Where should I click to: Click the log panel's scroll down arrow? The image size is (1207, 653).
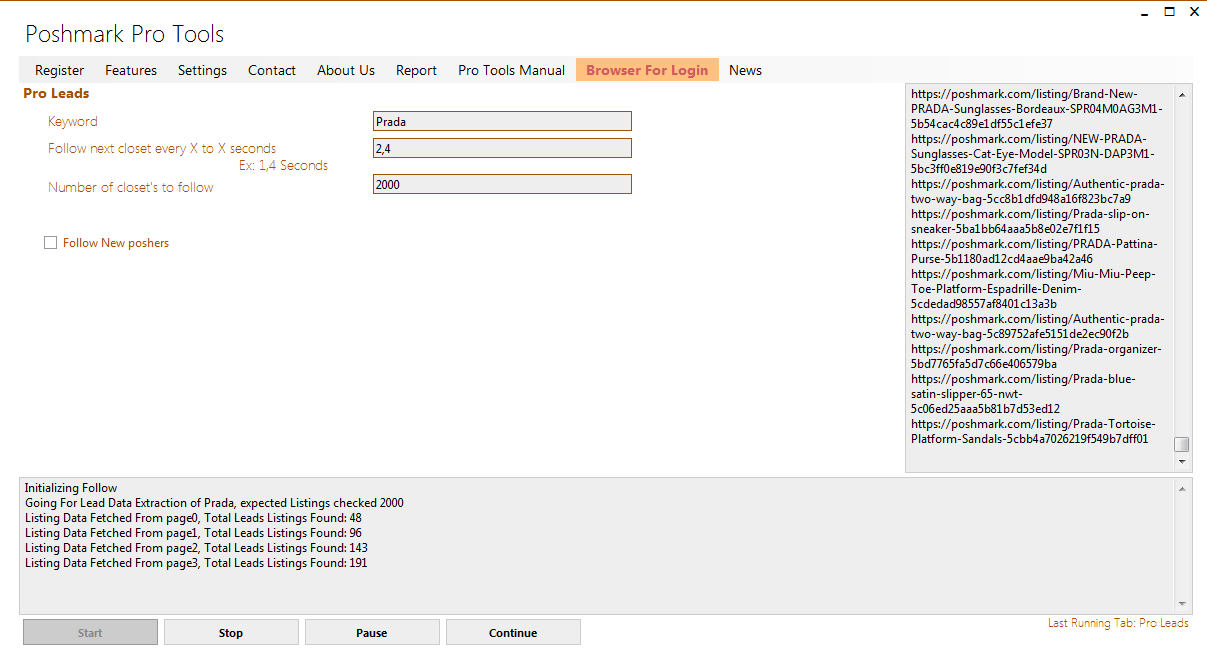click(1182, 603)
